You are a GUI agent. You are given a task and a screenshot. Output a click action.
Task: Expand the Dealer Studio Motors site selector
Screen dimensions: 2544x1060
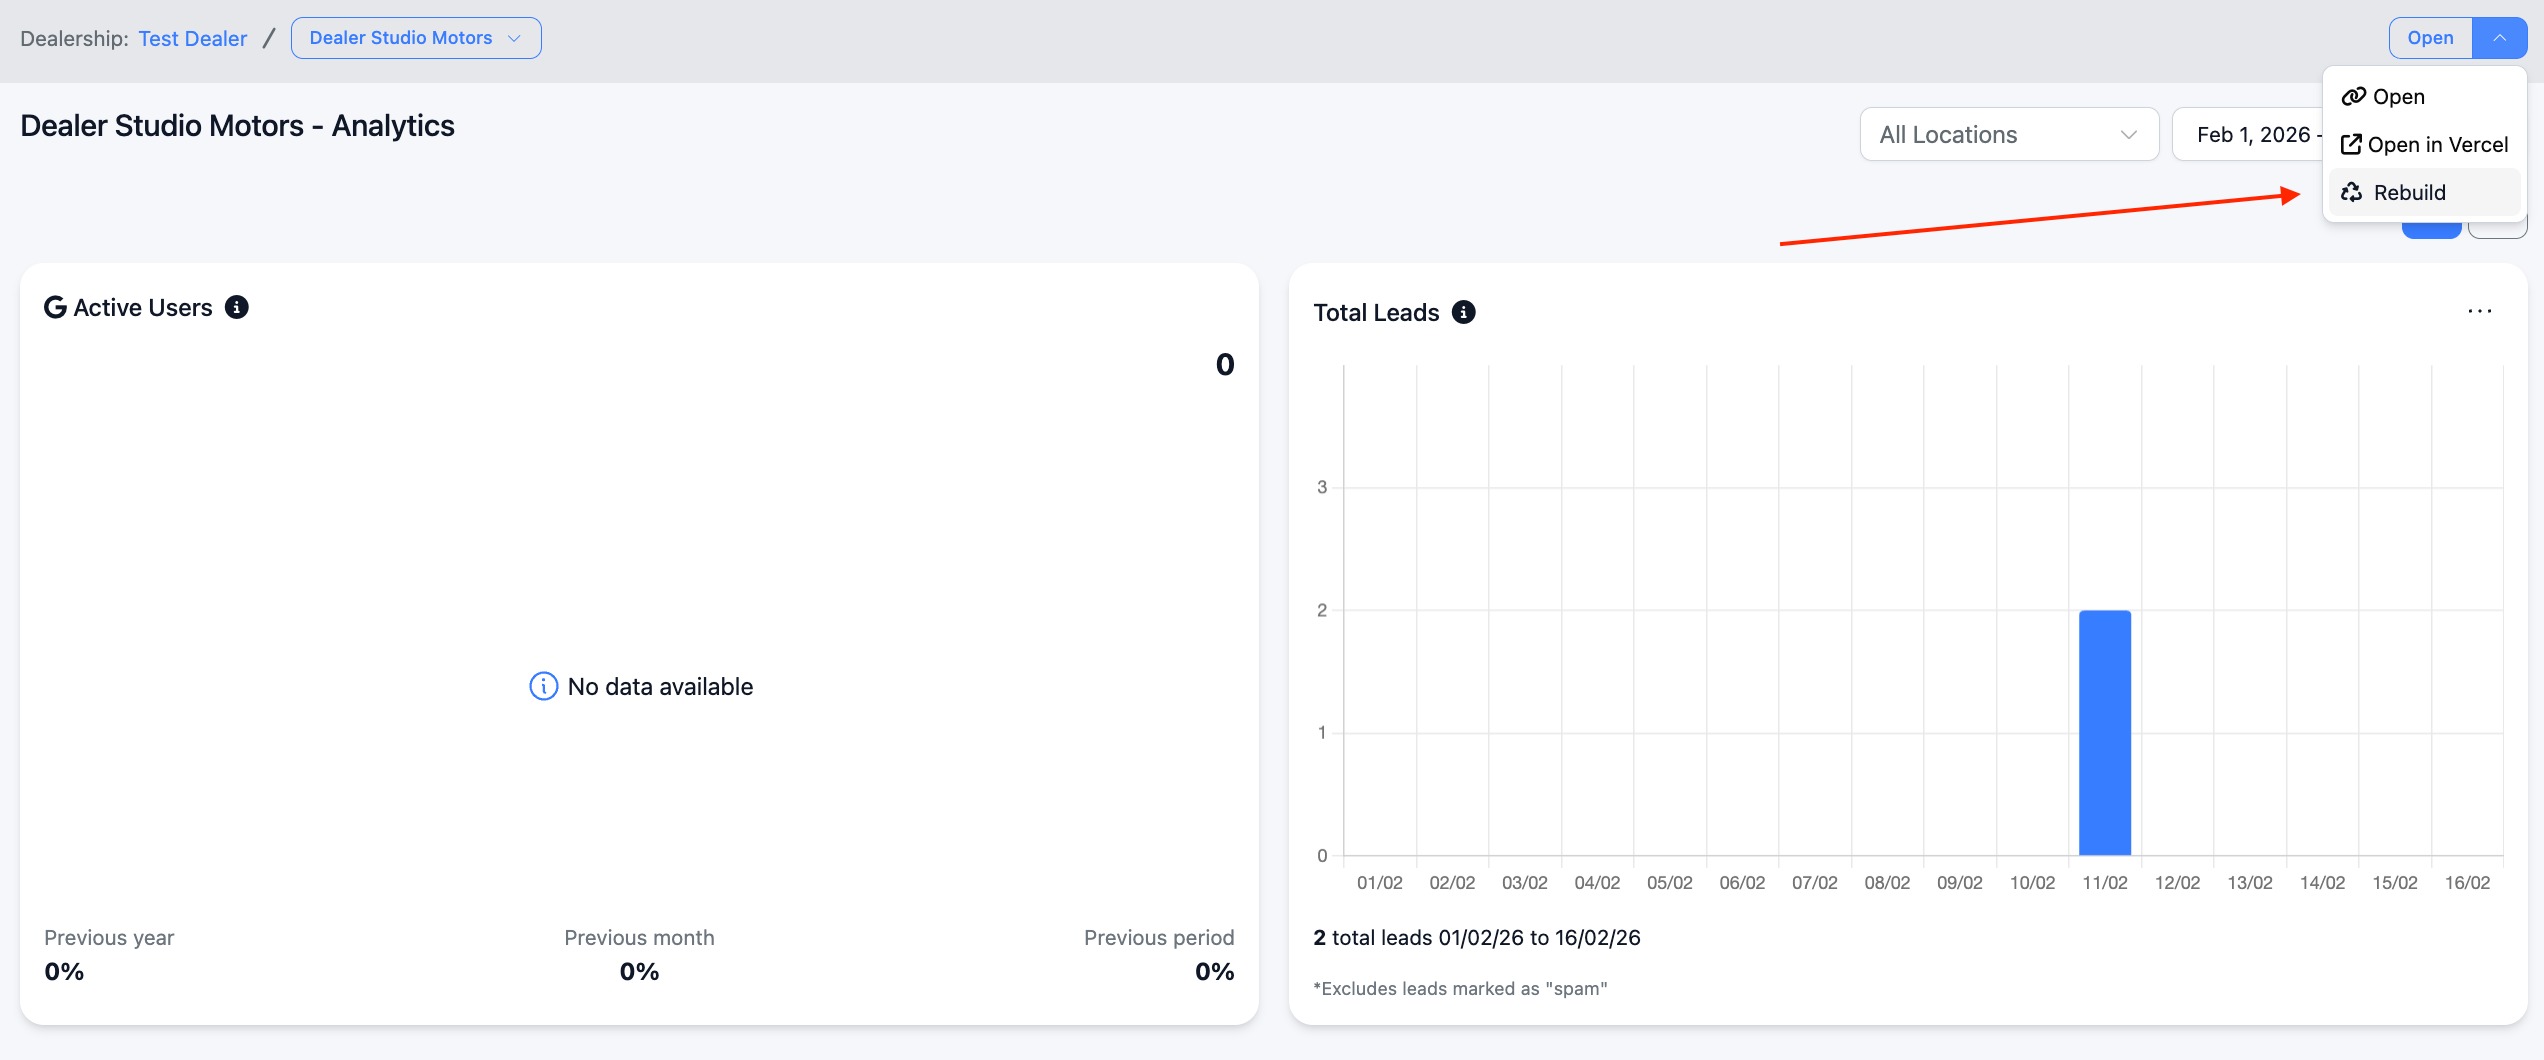pos(415,38)
